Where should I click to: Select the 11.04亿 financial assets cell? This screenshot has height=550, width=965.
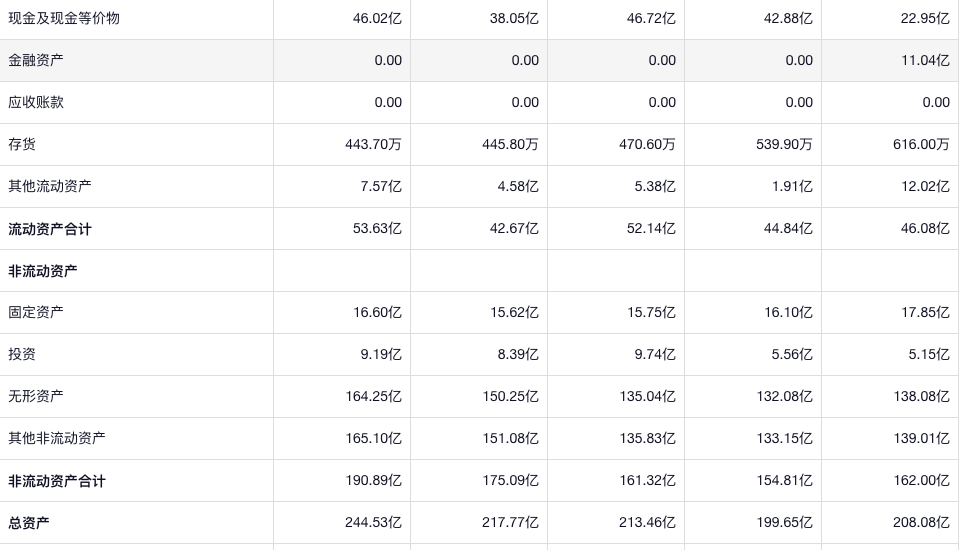(x=925, y=60)
